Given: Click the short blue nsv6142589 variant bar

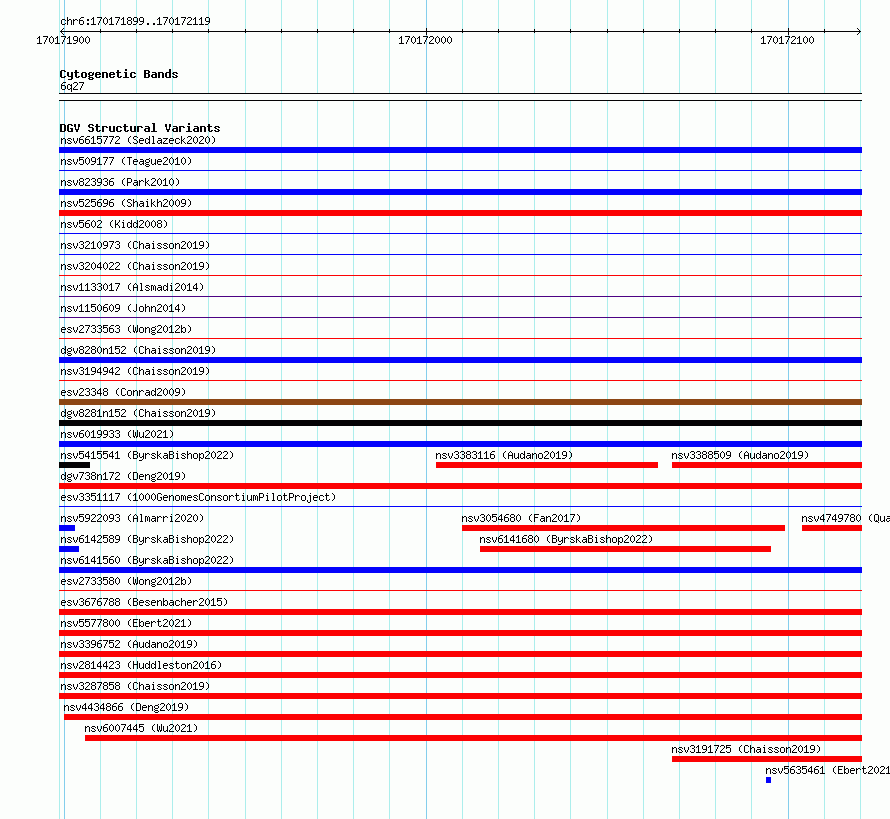Looking at the screenshot, I should pos(69,549).
